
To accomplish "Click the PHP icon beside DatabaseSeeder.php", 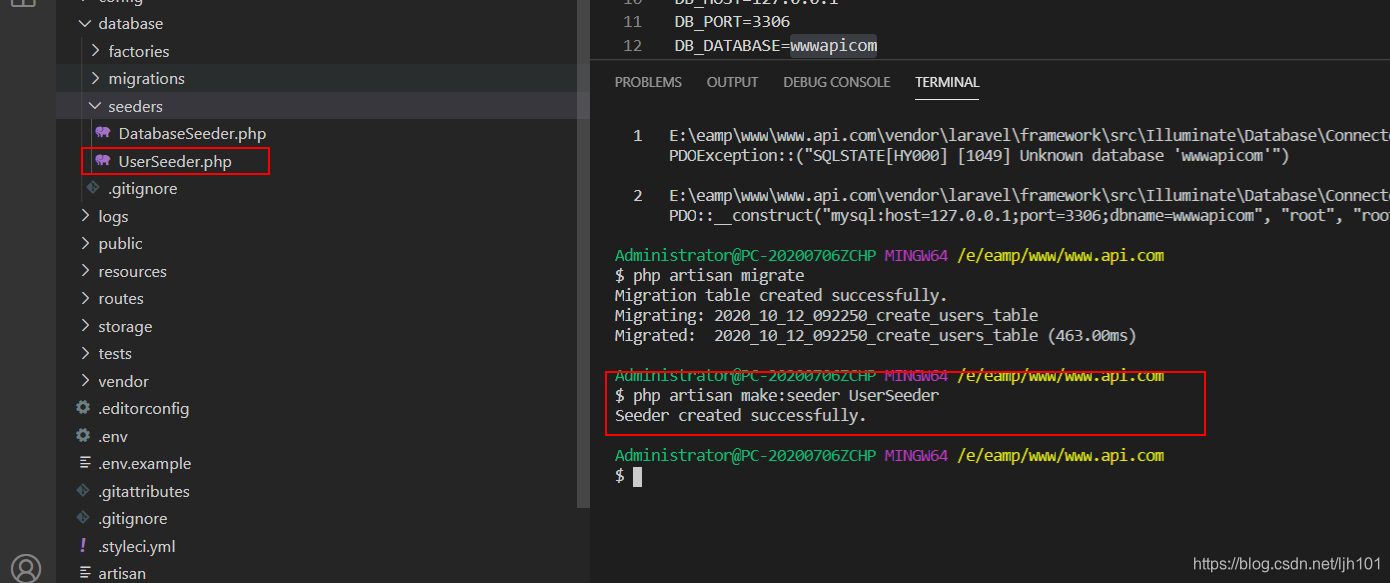I will click(x=102, y=133).
